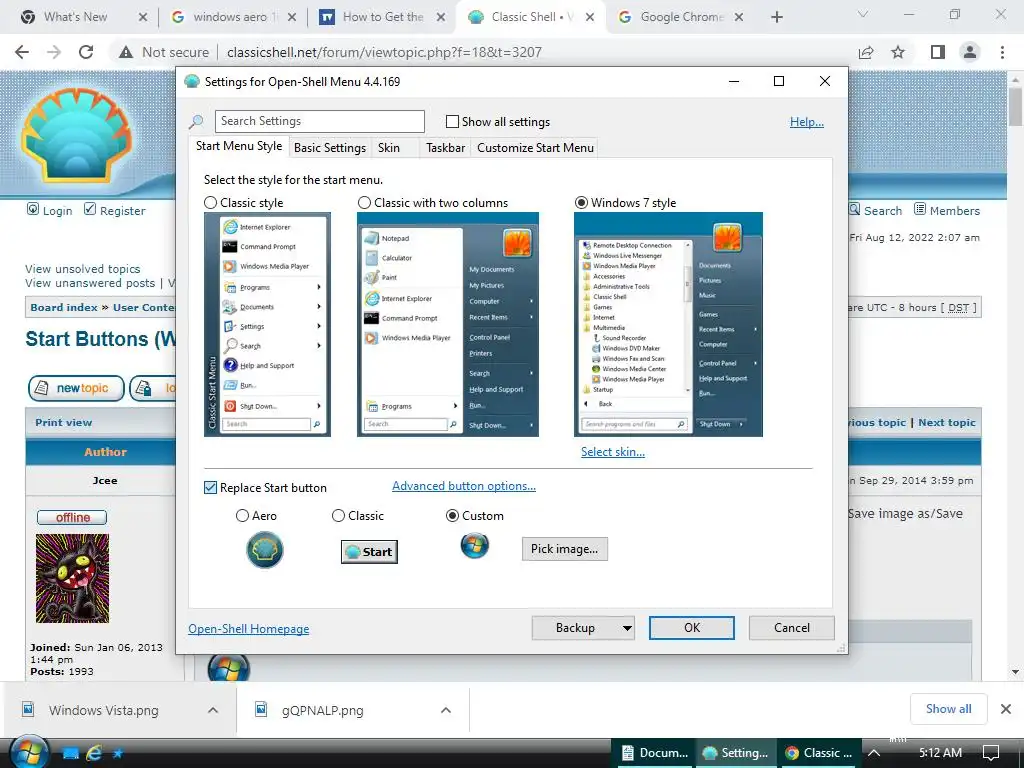Screen dimensions: 1024x768
Task: Click the magnifier icon beside Search Settings
Action: coord(196,121)
